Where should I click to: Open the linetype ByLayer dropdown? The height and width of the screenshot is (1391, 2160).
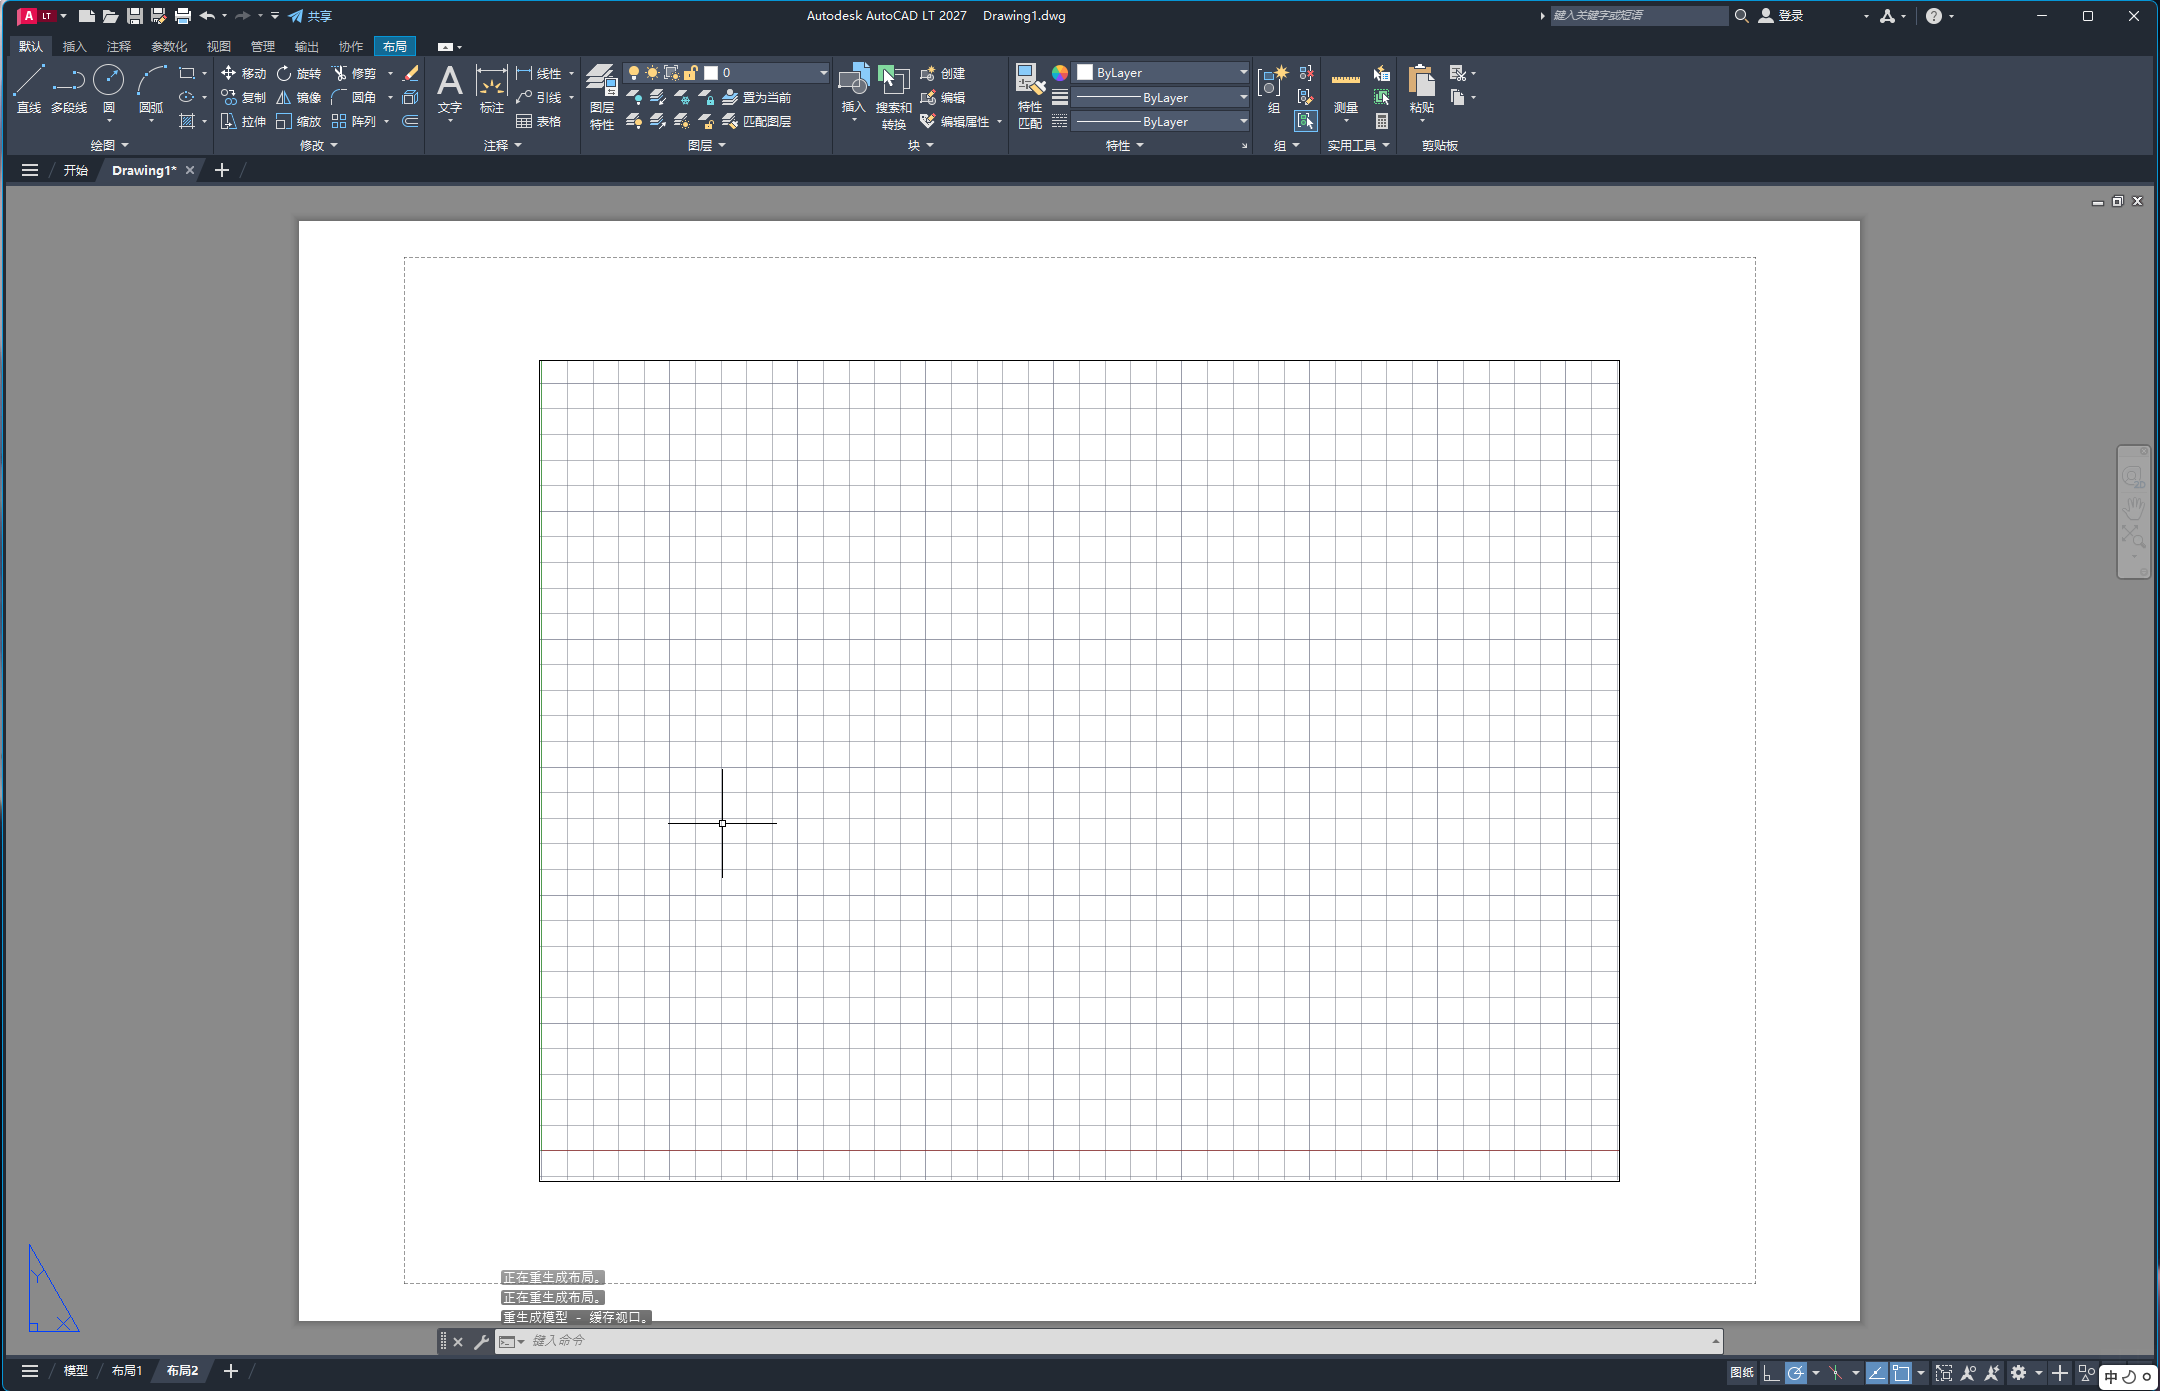(x=1162, y=121)
